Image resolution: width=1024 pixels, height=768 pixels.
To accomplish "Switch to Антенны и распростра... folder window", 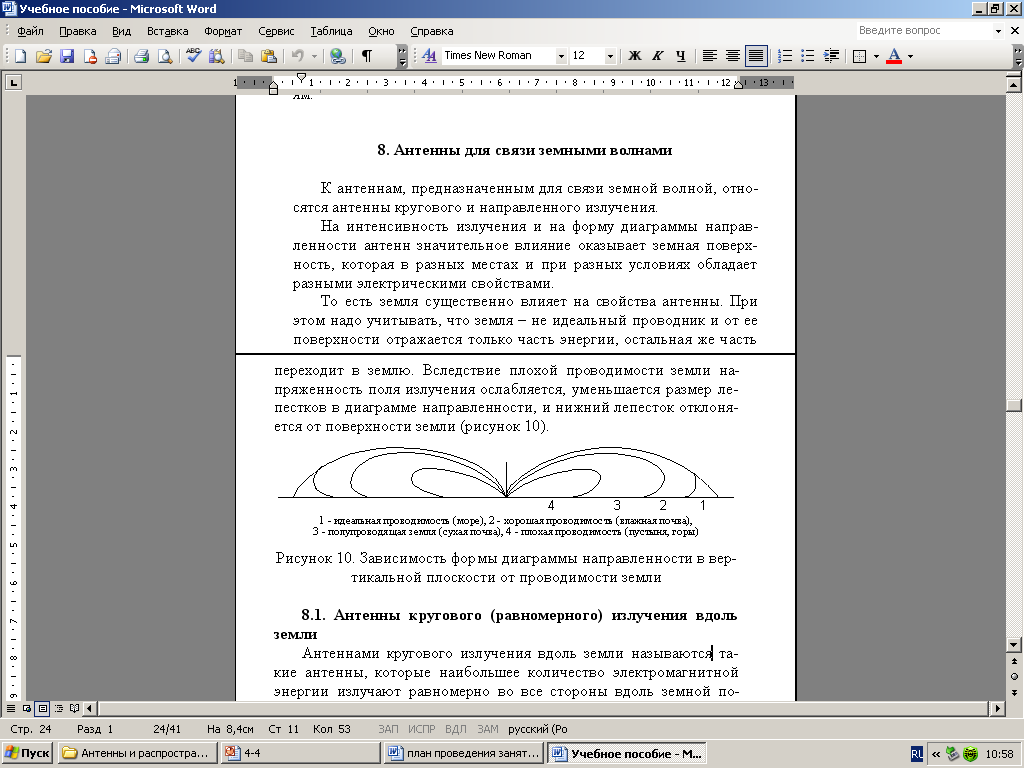I will pos(138,753).
